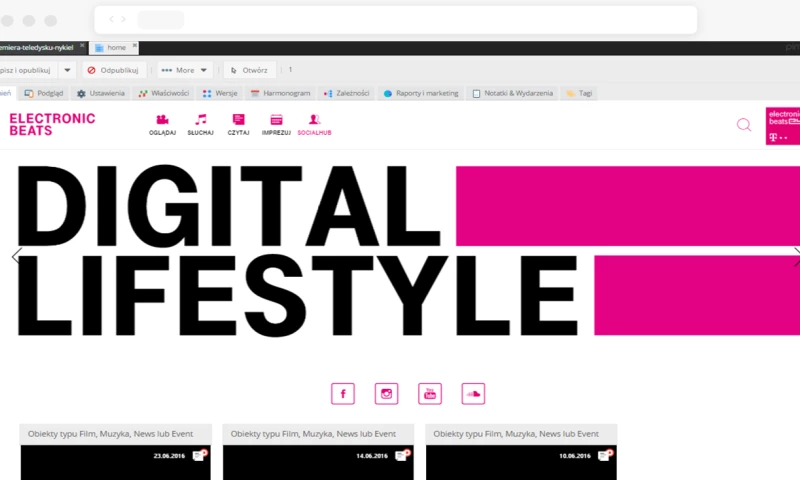Viewport: 800px width, 480px height.
Task: Click the site search magnifier icon
Action: coord(744,125)
